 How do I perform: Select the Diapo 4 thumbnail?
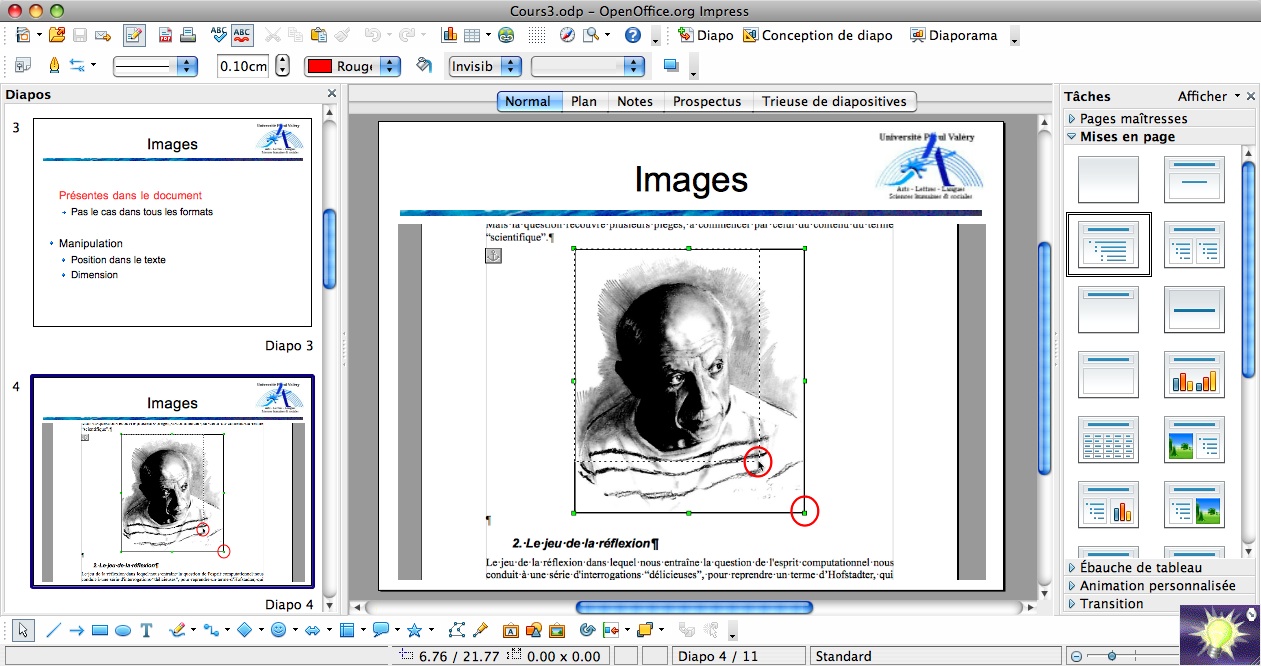172,482
